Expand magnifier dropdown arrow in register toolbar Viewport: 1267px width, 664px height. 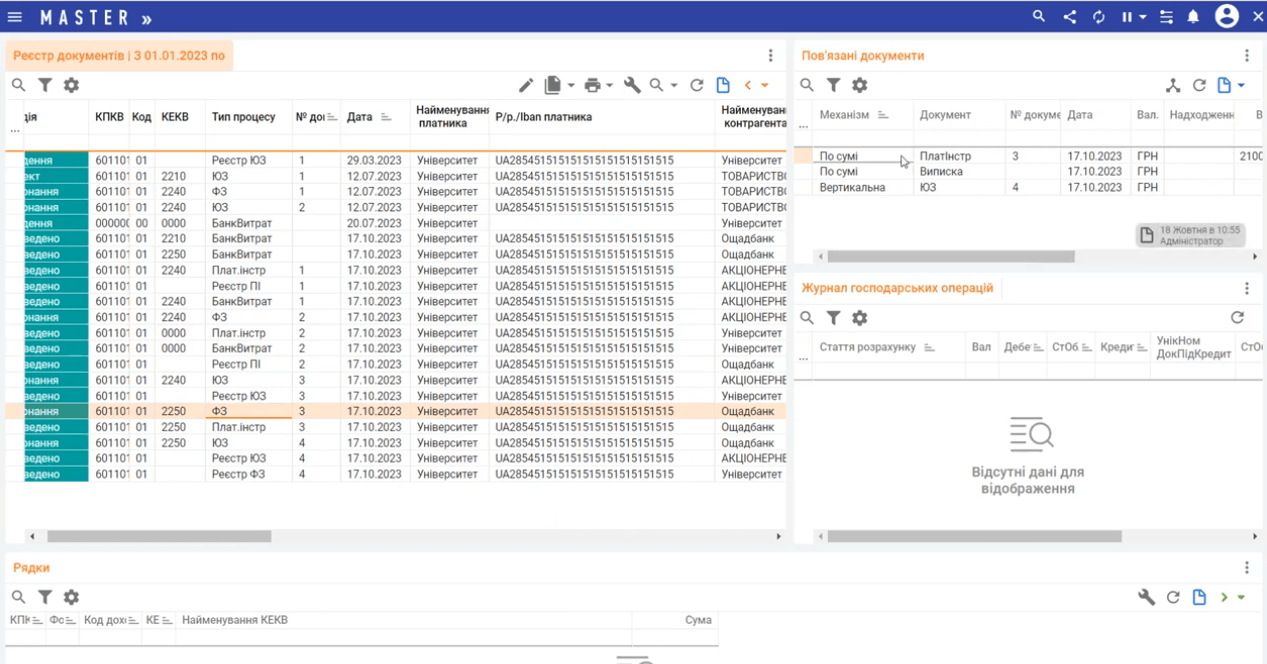[674, 86]
